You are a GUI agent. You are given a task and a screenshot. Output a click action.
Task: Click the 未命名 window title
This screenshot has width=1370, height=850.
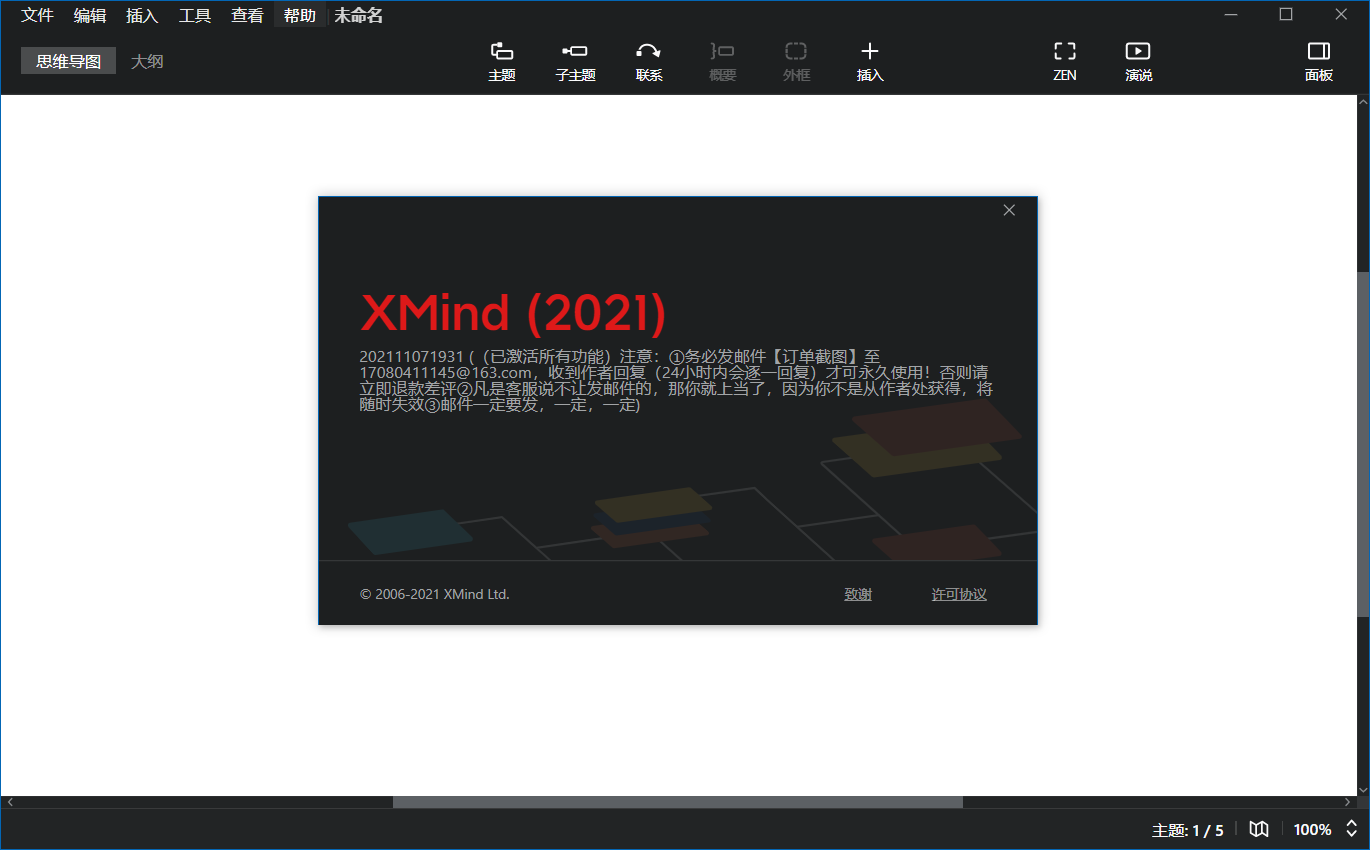pyautogui.click(x=358, y=15)
